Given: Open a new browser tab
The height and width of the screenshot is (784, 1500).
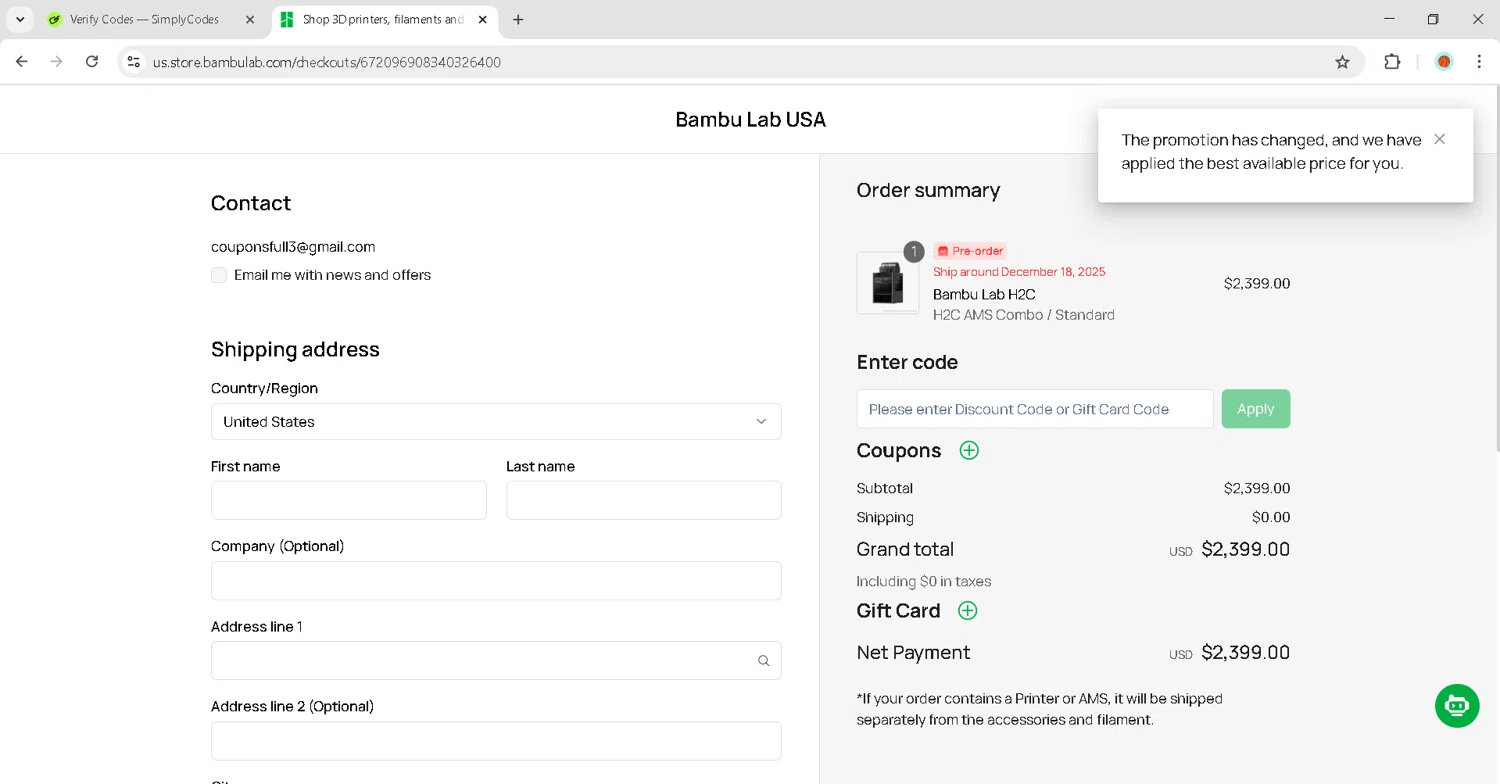Looking at the screenshot, I should 518,20.
